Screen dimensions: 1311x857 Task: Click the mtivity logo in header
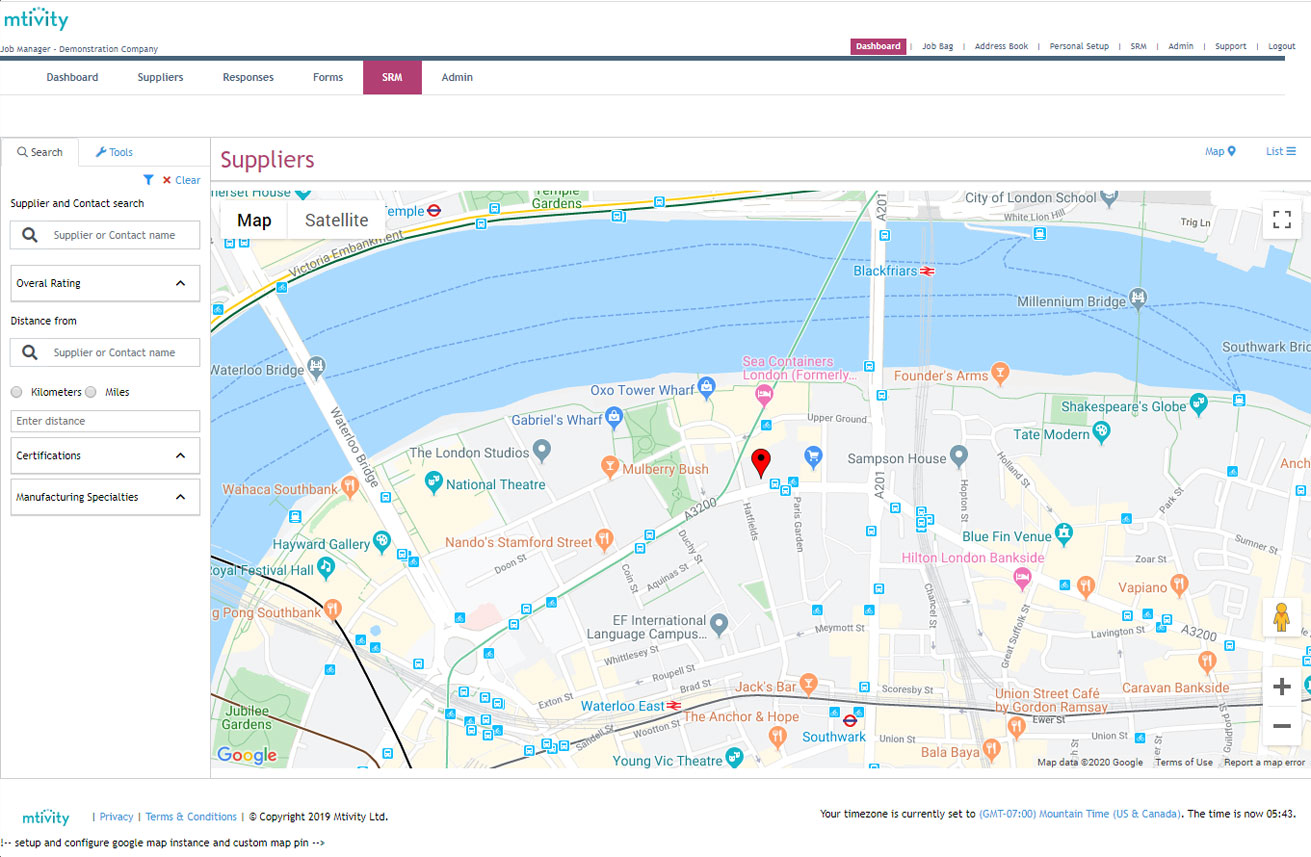click(36, 19)
